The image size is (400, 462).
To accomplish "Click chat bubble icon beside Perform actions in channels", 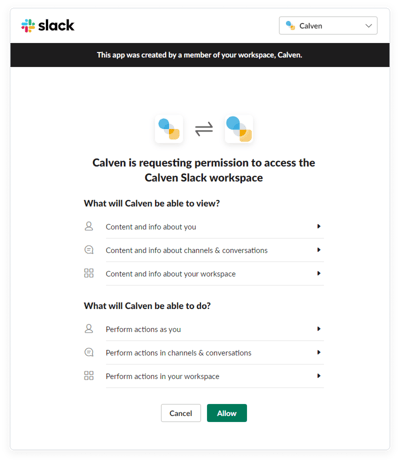I will pyautogui.click(x=89, y=352).
